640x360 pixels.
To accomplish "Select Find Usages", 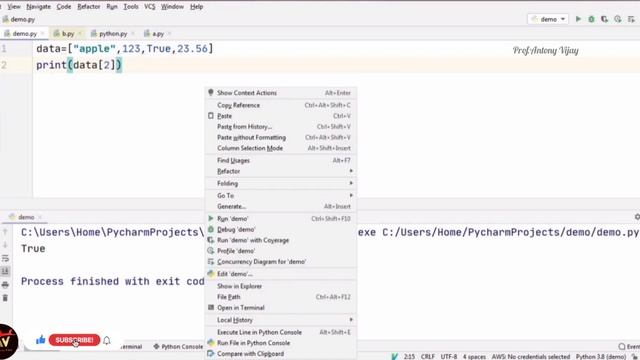I will (280, 160).
